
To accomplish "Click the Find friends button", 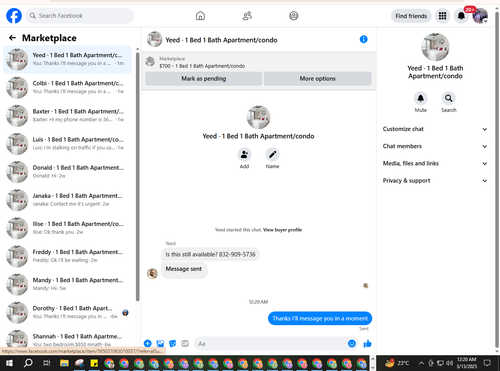I will click(411, 16).
